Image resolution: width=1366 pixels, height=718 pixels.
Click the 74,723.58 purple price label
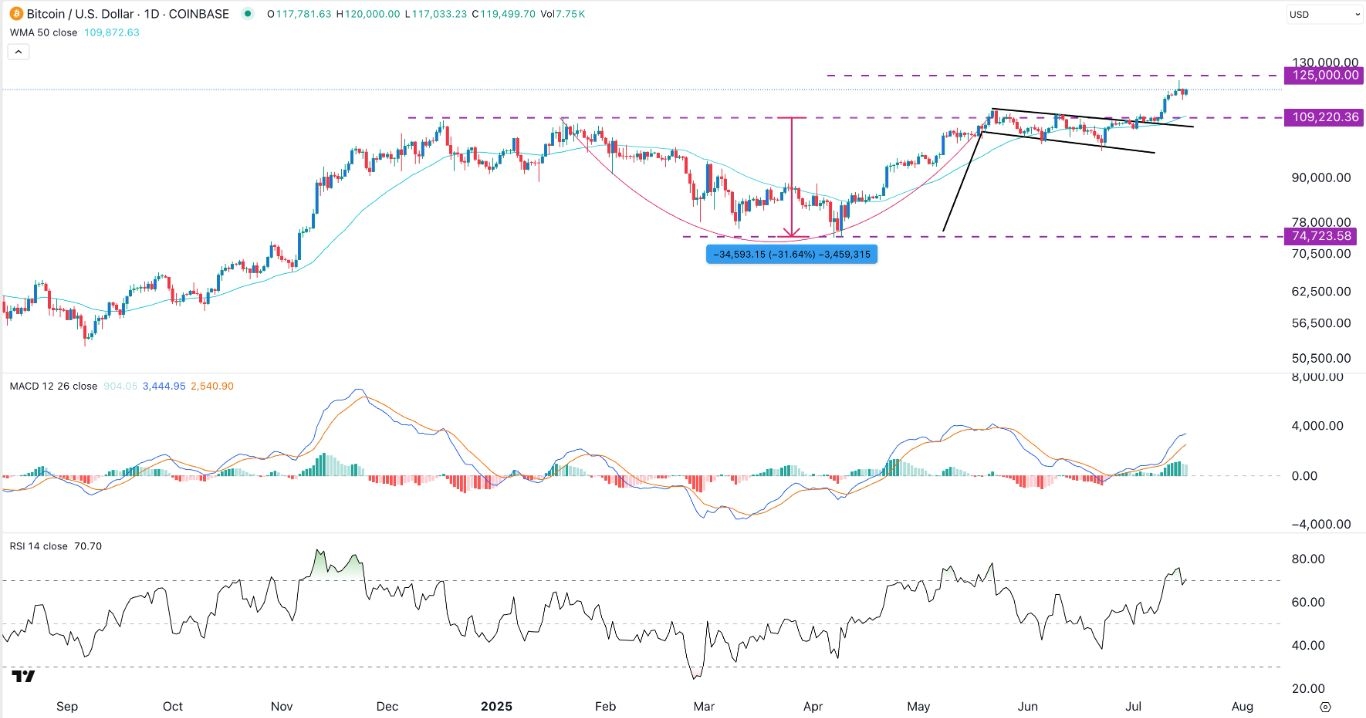[1324, 236]
